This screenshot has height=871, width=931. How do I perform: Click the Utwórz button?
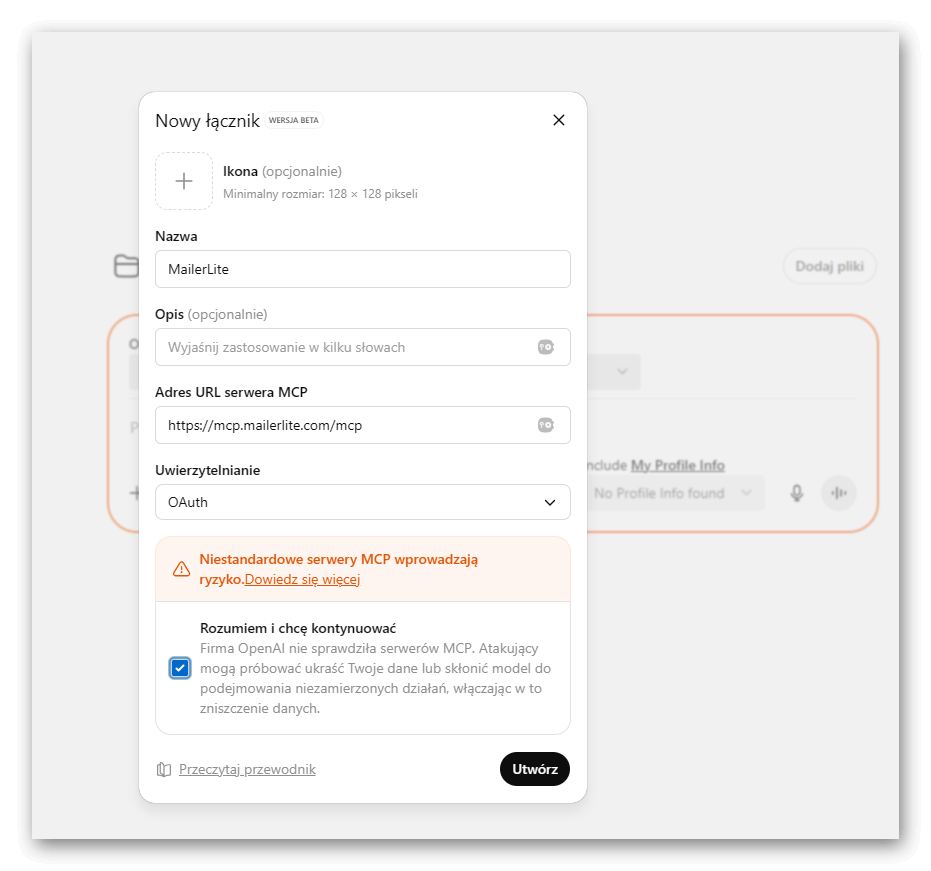coord(535,769)
